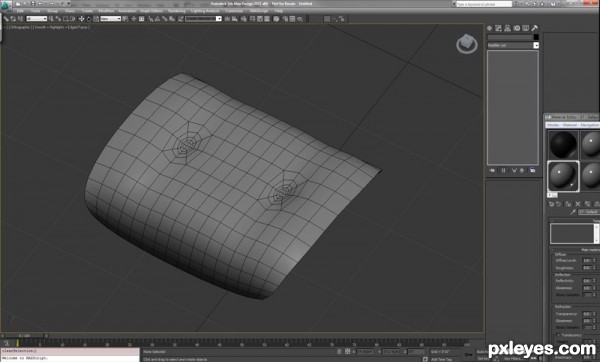Choose the Select and Rotate tool

click(x=89, y=19)
